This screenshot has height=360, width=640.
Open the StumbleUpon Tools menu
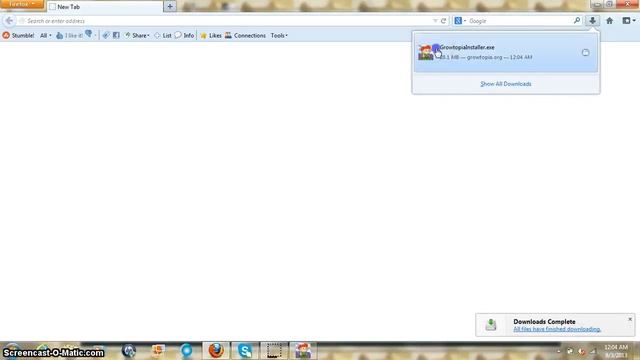click(279, 36)
